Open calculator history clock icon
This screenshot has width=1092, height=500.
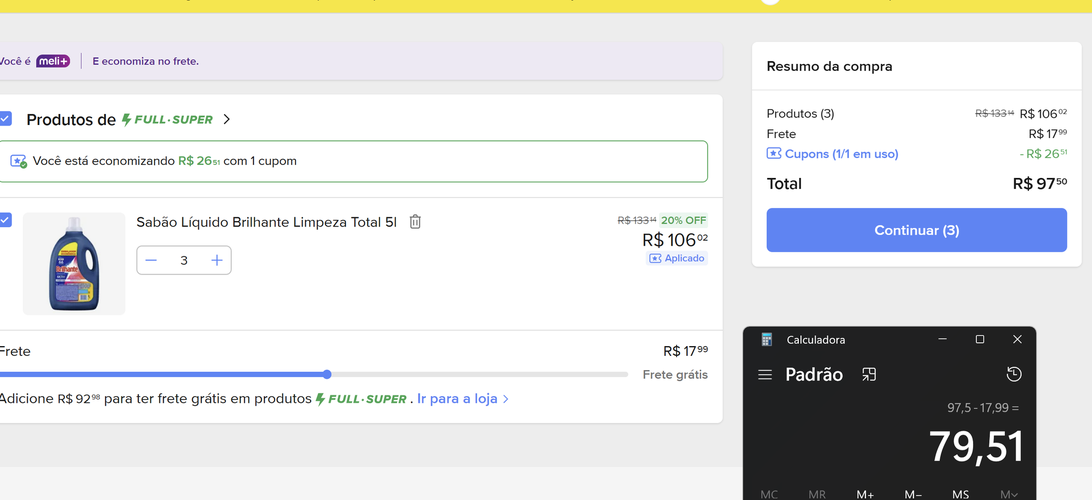coord(1014,375)
